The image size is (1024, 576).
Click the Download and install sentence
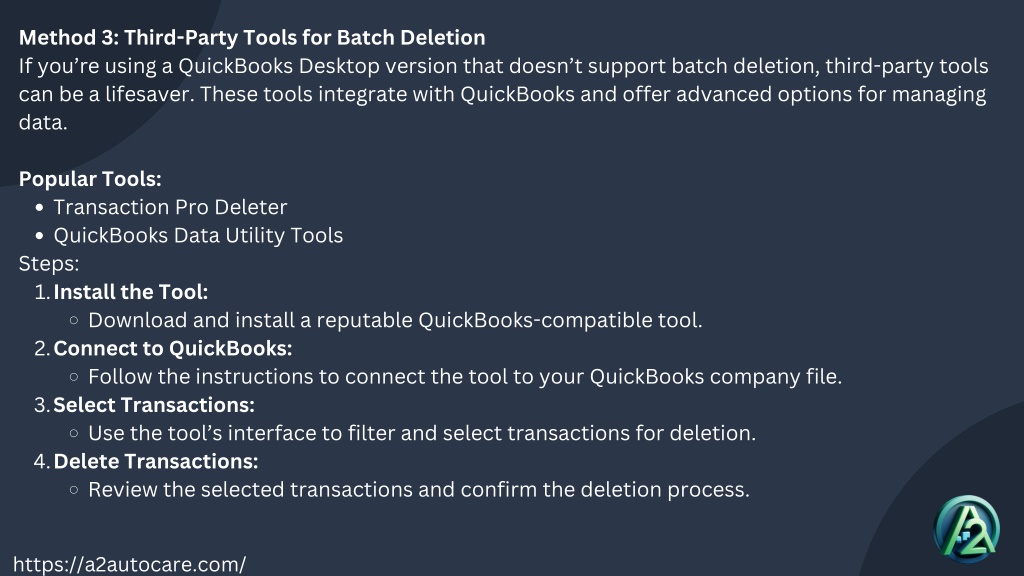[x=395, y=320]
